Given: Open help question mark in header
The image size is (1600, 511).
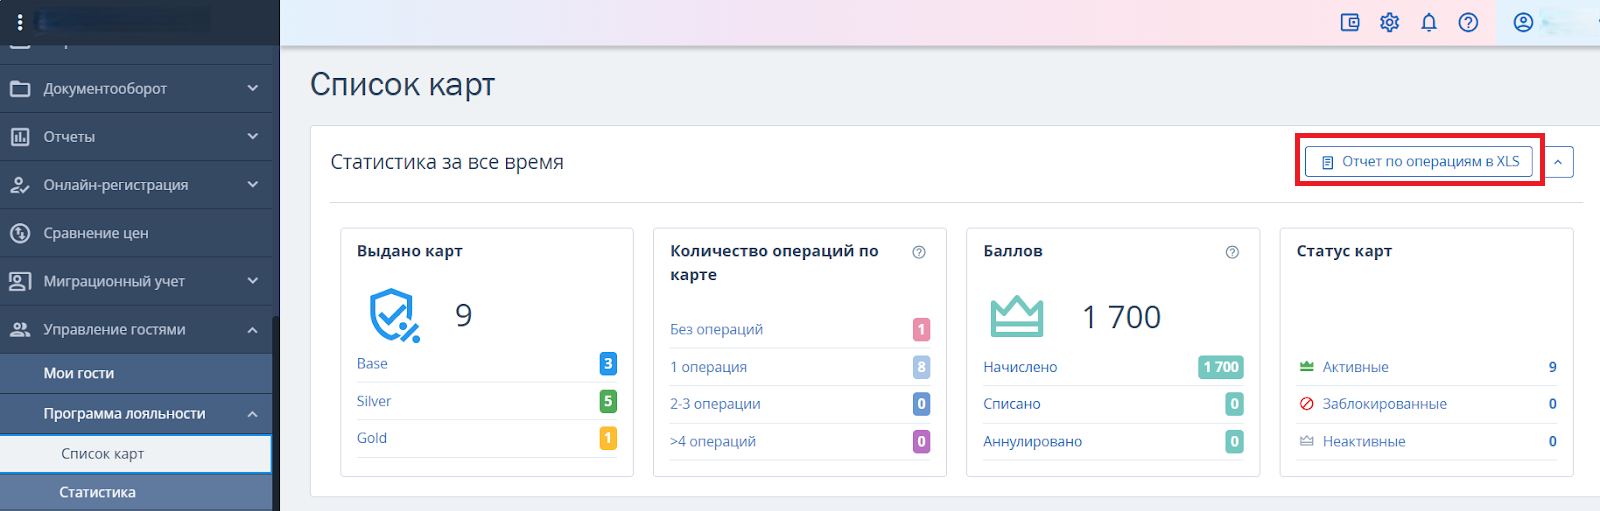Looking at the screenshot, I should pos(1468,22).
